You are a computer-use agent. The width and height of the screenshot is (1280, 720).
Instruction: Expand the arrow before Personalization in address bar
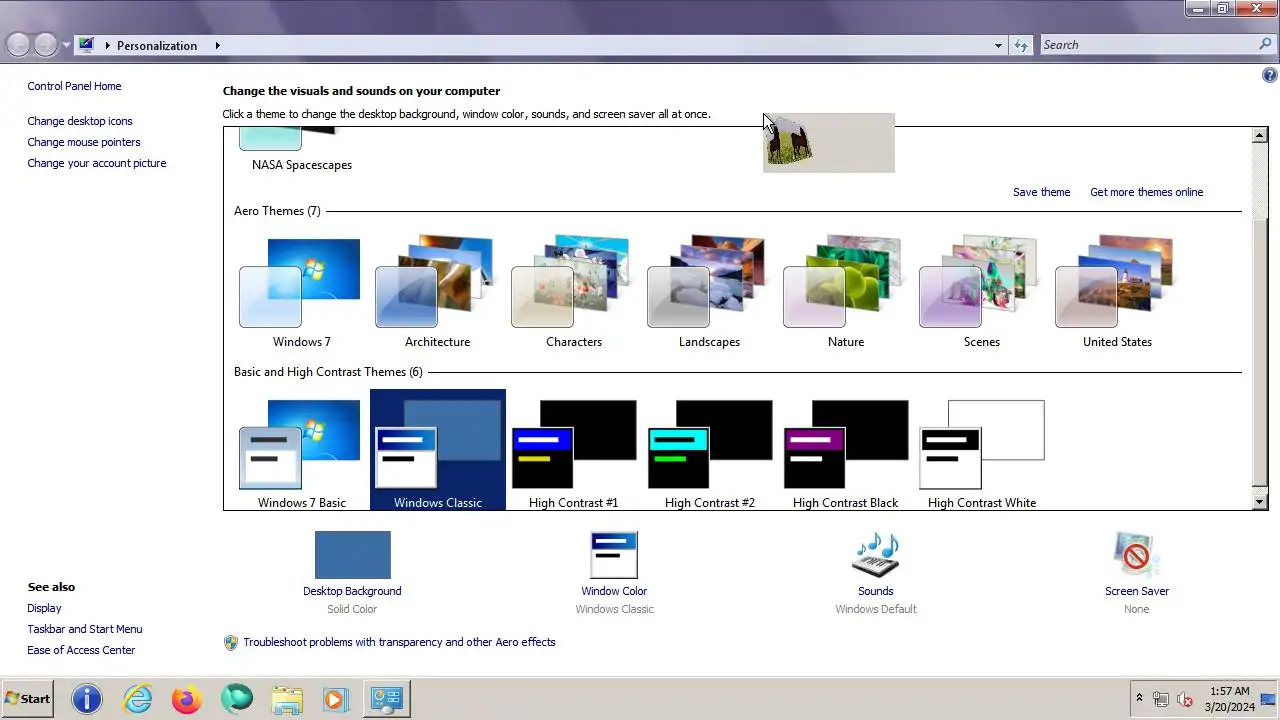coord(107,45)
